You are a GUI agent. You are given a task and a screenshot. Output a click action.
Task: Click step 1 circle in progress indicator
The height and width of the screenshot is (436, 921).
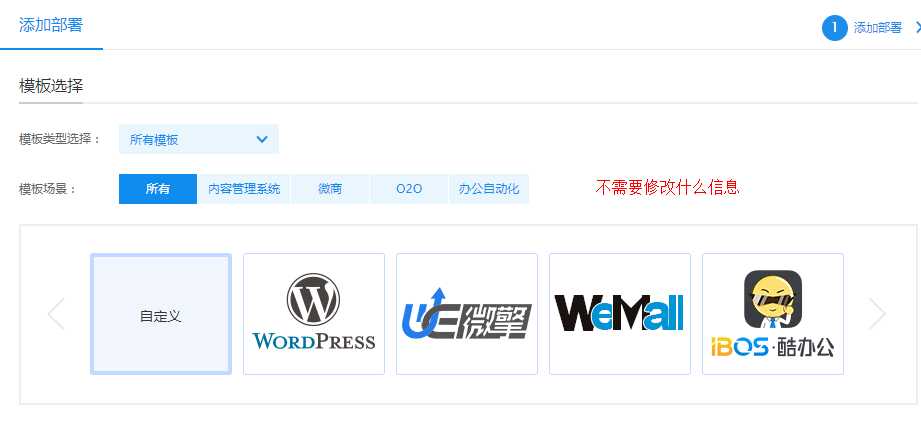[x=834, y=28]
